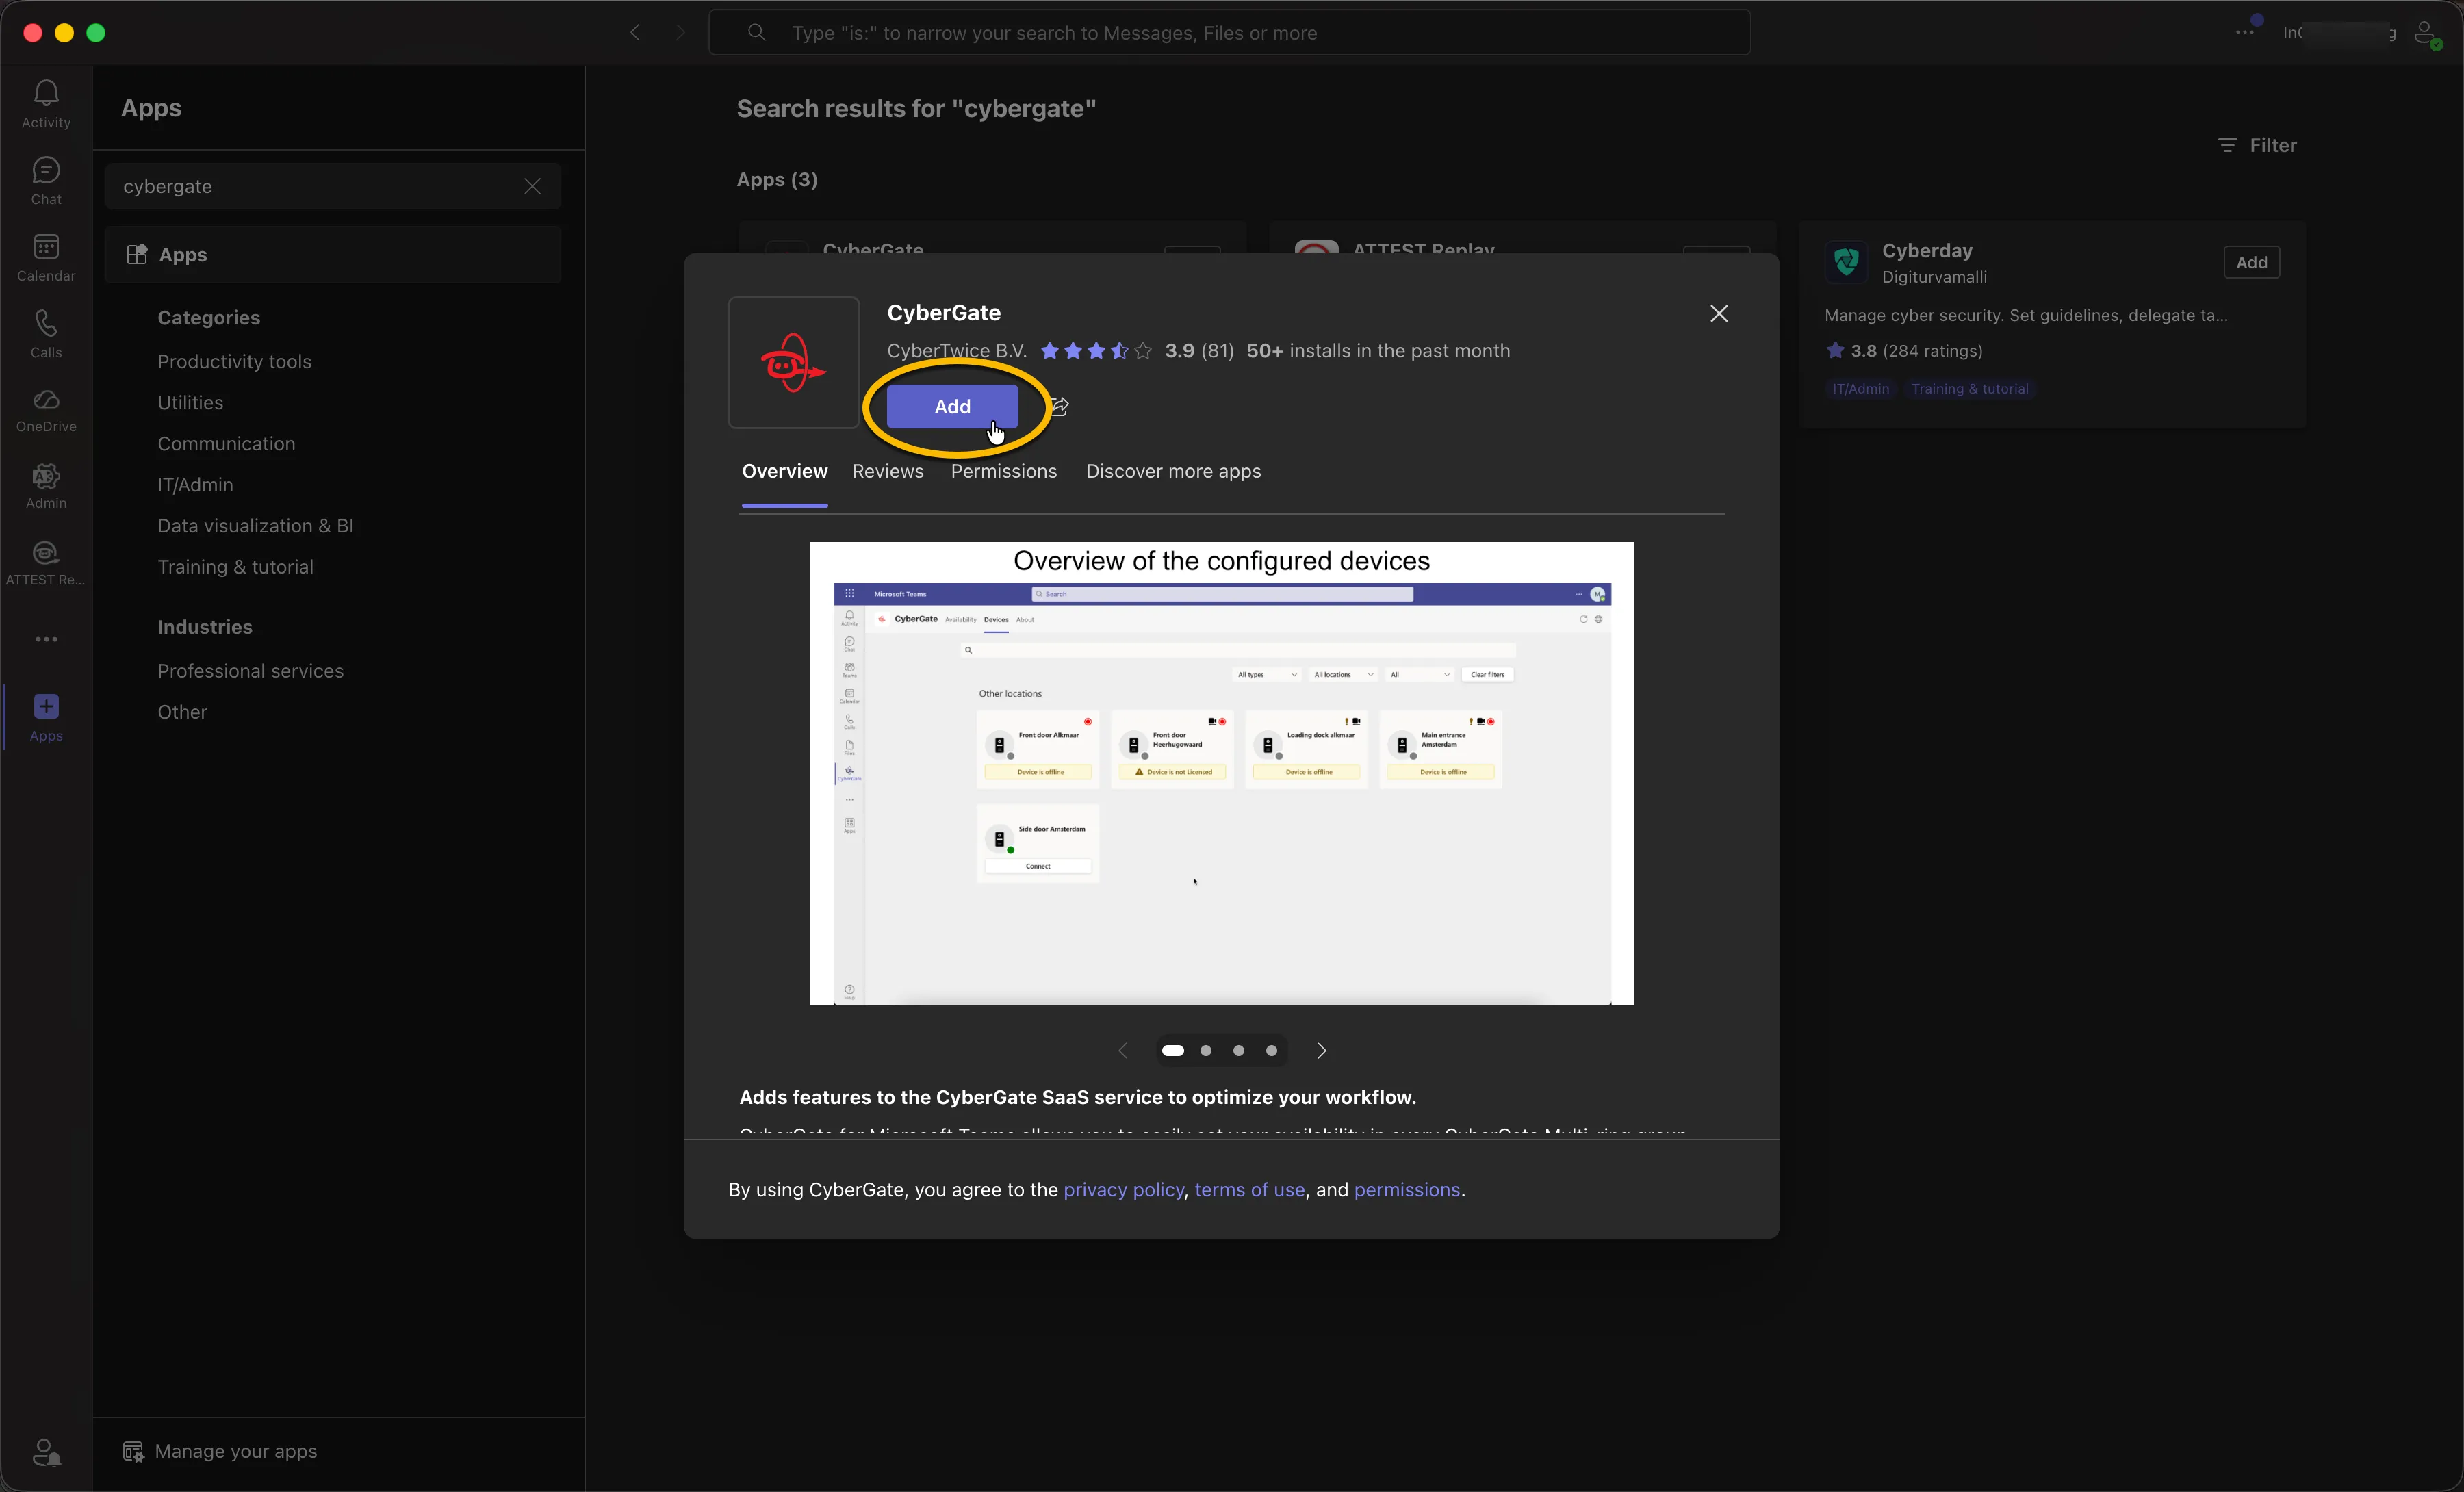Show the previous screenshot in carousel
The image size is (2464, 1492).
[1122, 1050]
